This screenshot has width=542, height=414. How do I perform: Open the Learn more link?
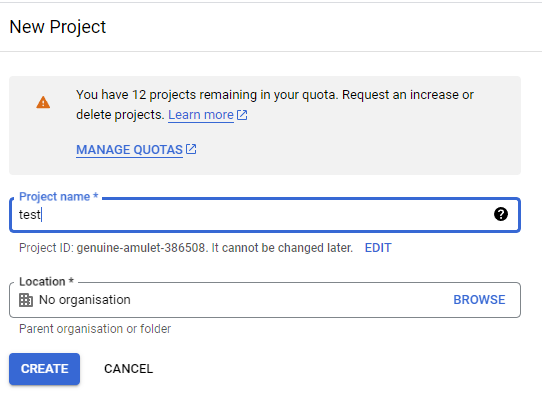pos(201,115)
